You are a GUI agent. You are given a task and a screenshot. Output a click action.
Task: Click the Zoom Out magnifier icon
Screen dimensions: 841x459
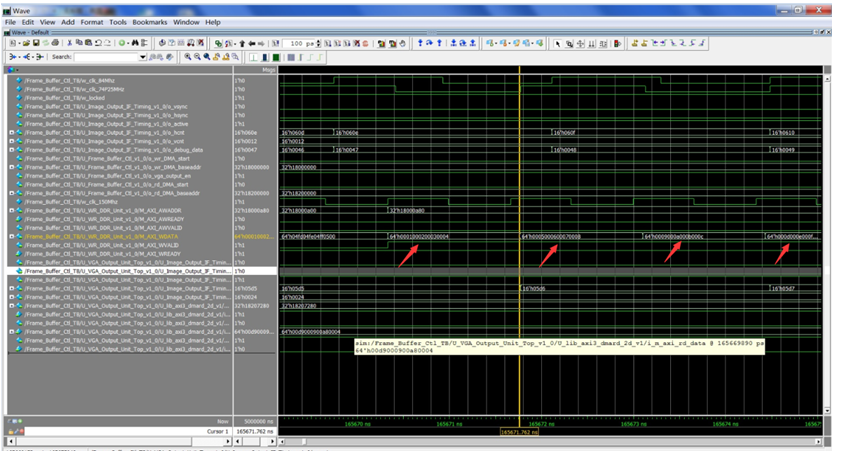pyautogui.click(x=197, y=57)
